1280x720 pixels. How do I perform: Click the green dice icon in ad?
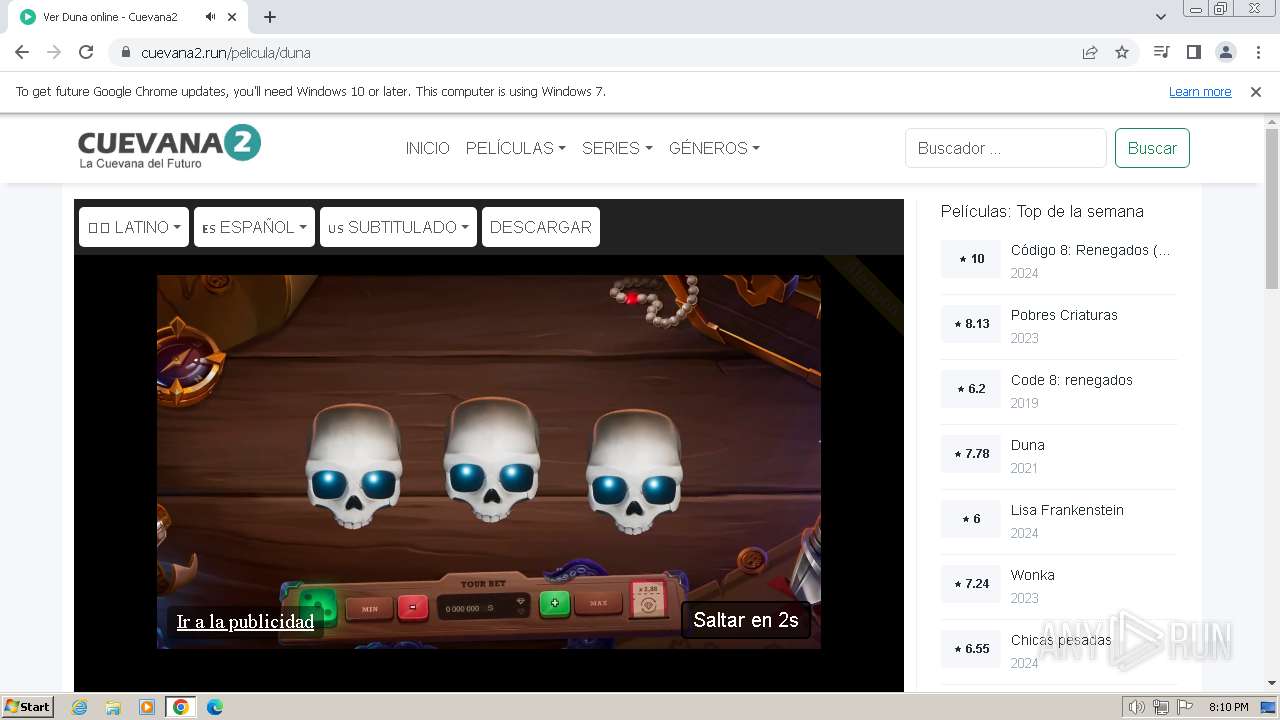(x=319, y=606)
